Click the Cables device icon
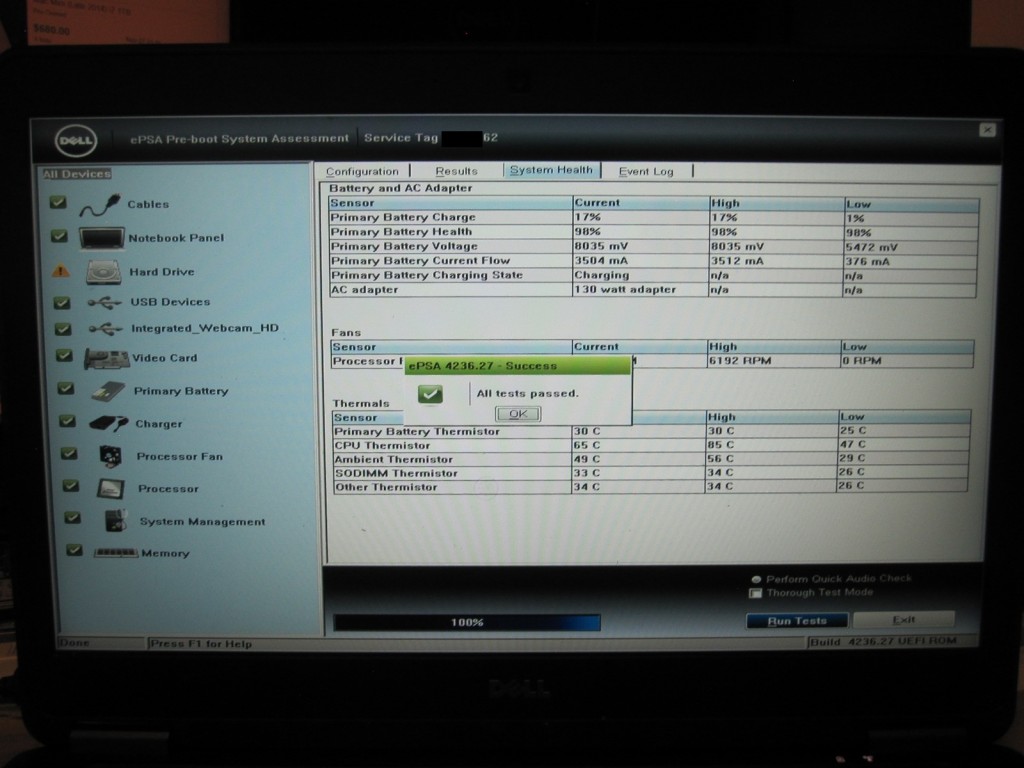The image size is (1024, 768). pyautogui.click(x=99, y=206)
